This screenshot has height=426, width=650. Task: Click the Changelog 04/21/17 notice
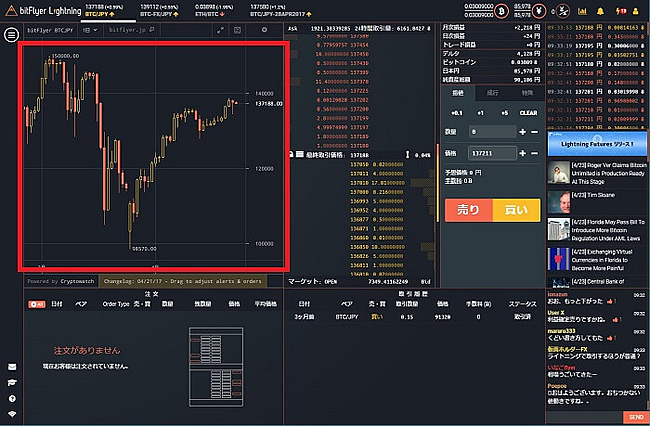(182, 281)
